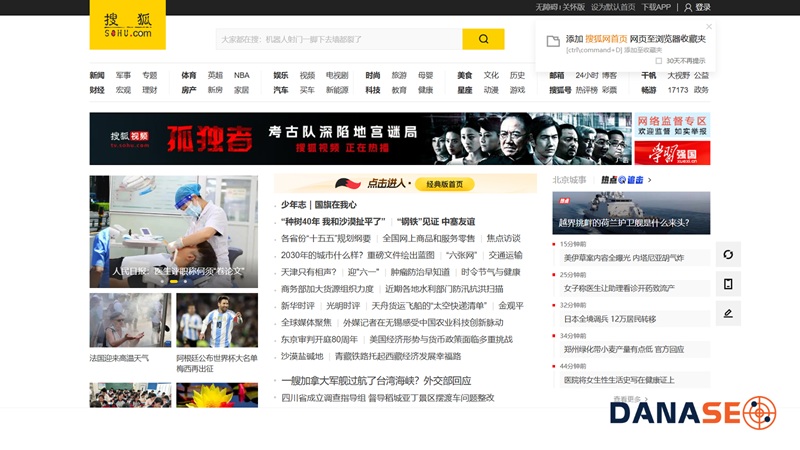Switch to the 热点追击 tab

tap(622, 180)
